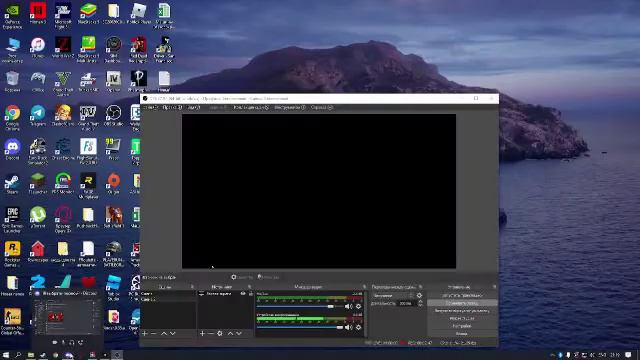Select the second scene in Scenes list
This screenshot has width=640, height=360.
click(x=168, y=299)
